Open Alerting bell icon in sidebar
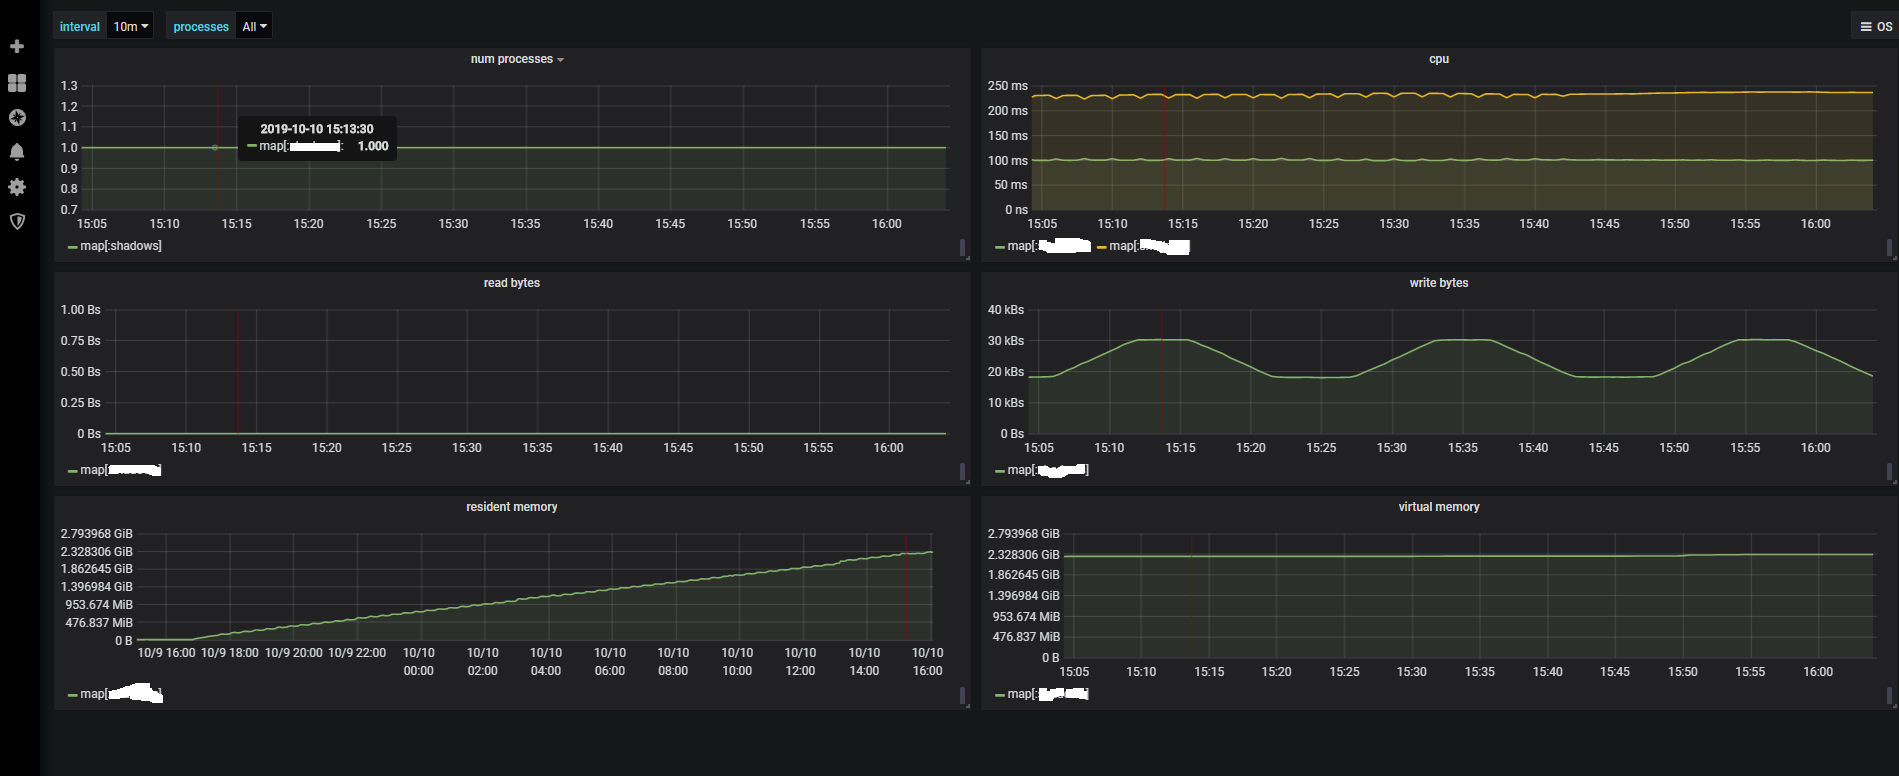The image size is (1899, 776). (17, 152)
